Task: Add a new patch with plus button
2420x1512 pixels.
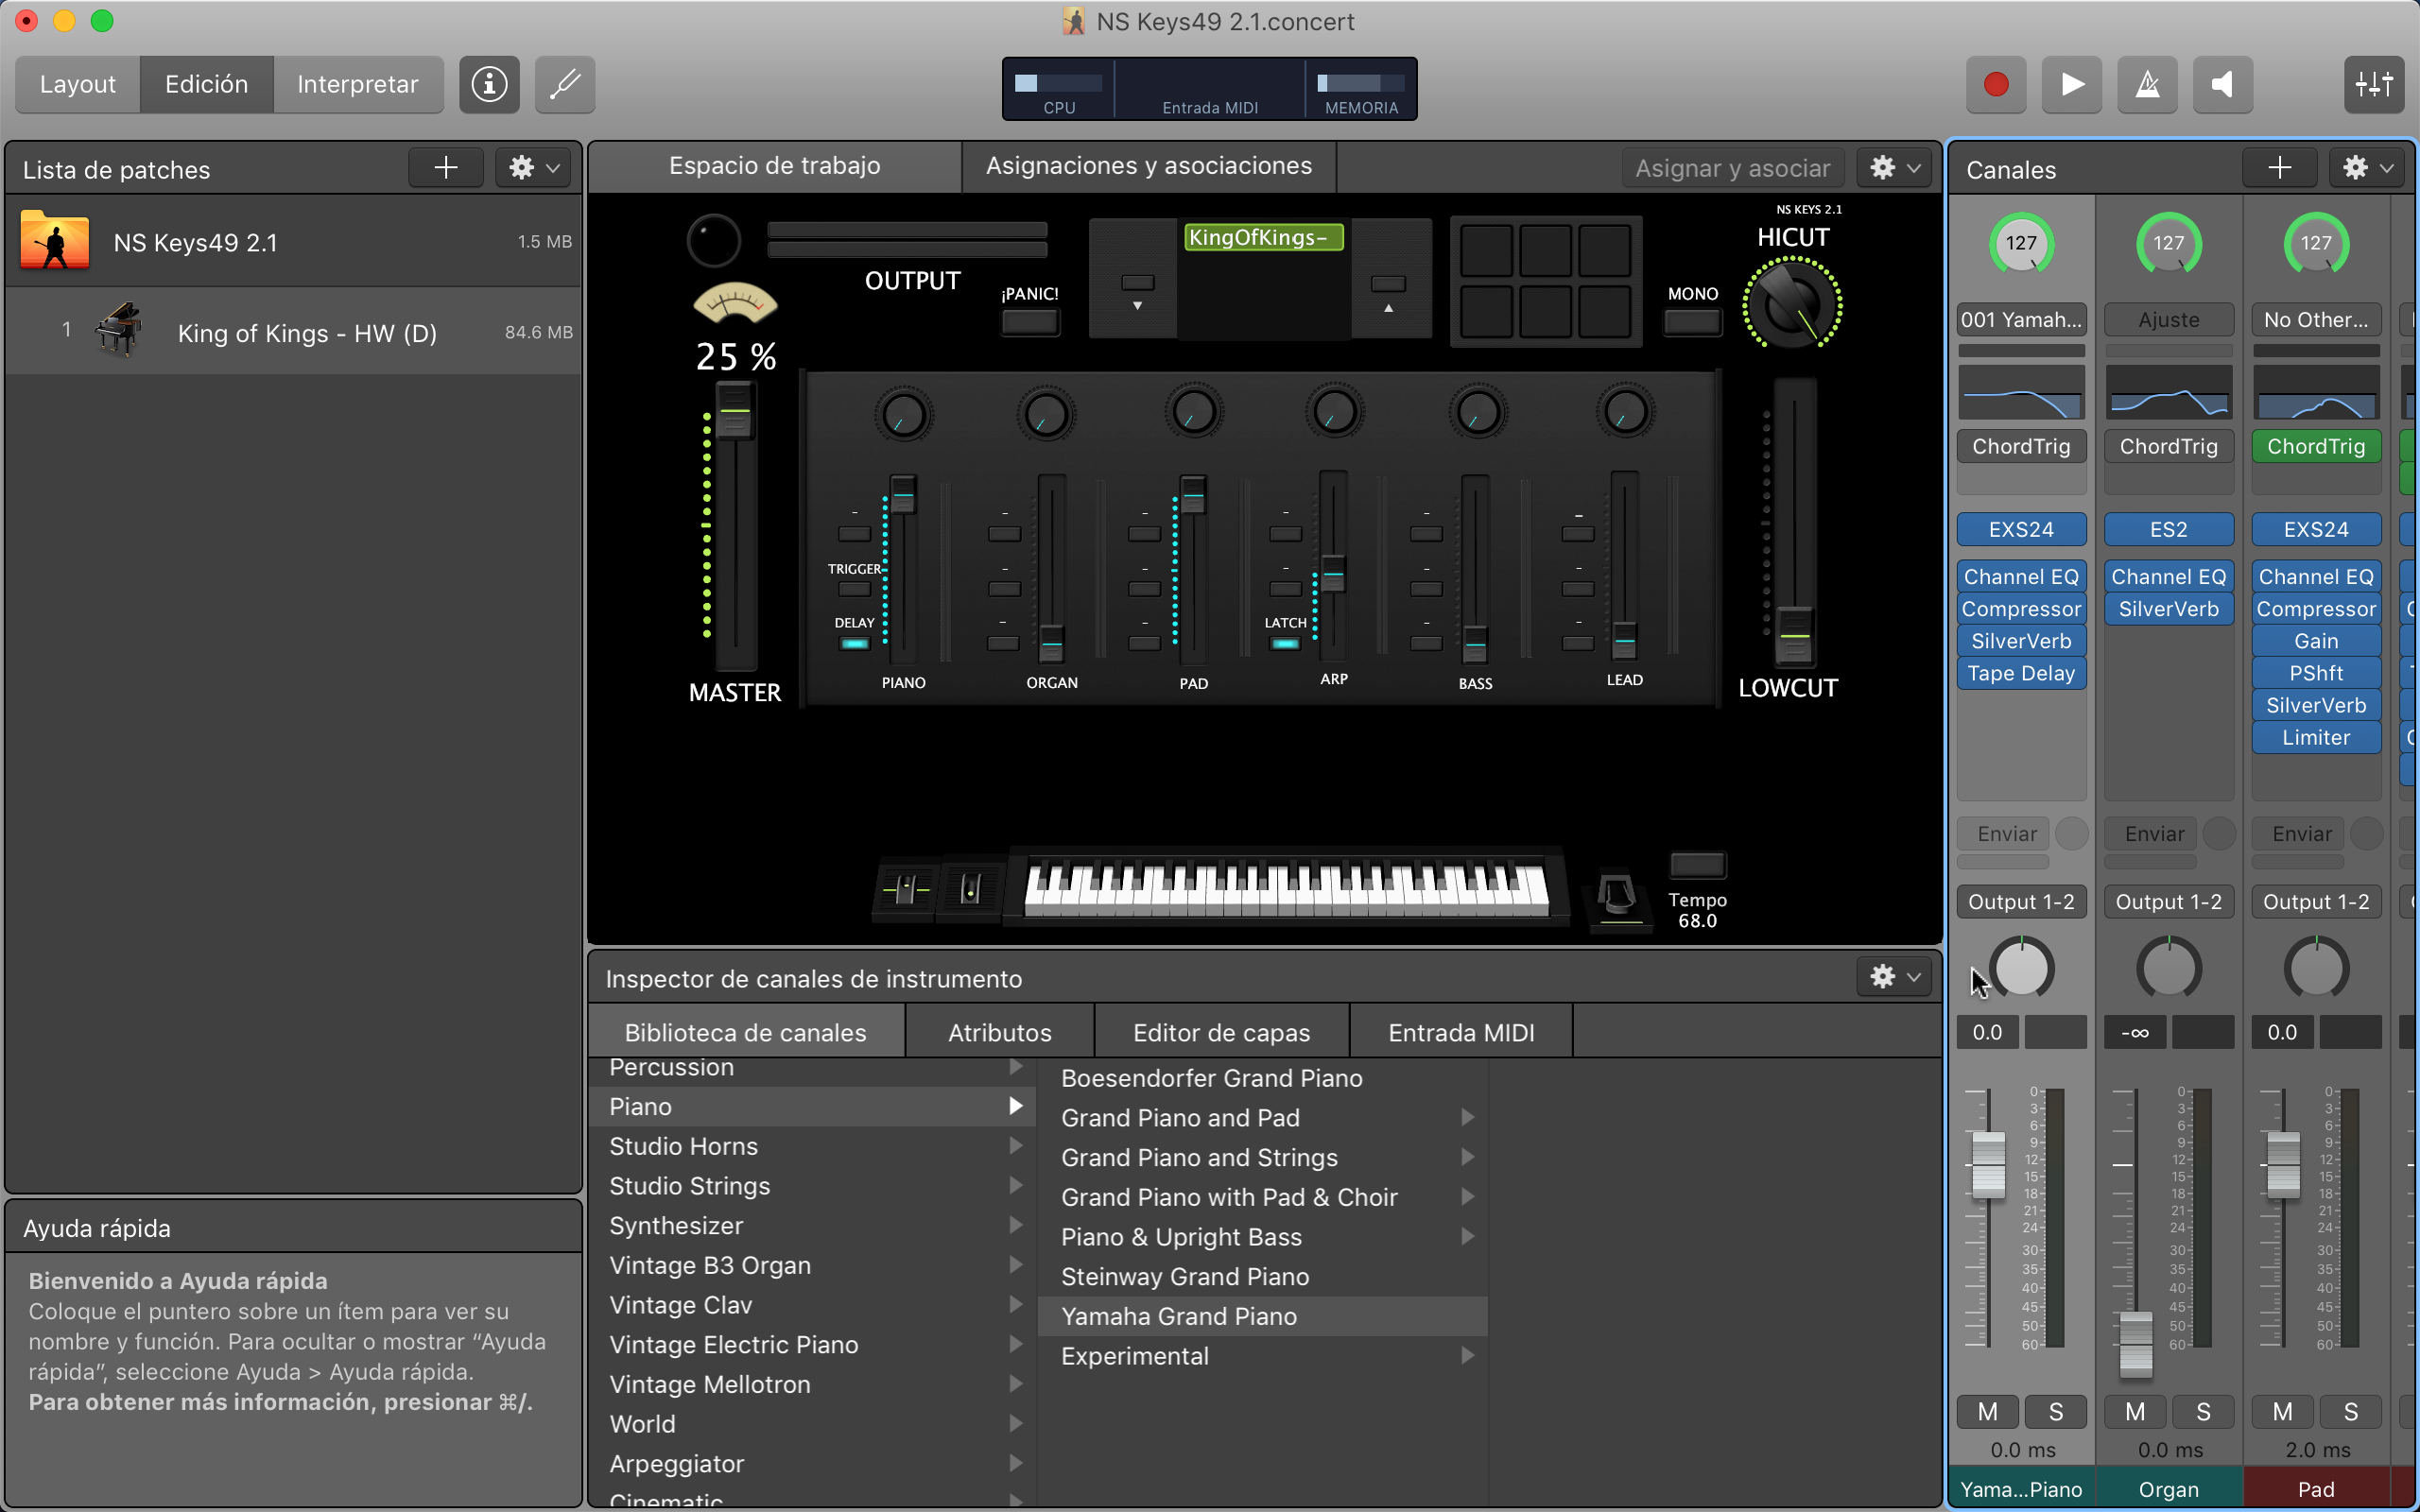Action: 446,168
